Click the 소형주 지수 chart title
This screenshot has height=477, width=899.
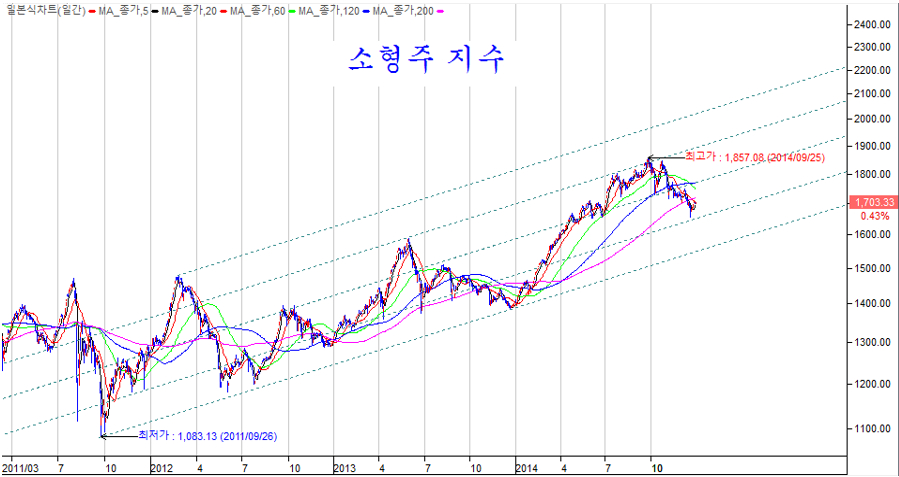pos(427,58)
